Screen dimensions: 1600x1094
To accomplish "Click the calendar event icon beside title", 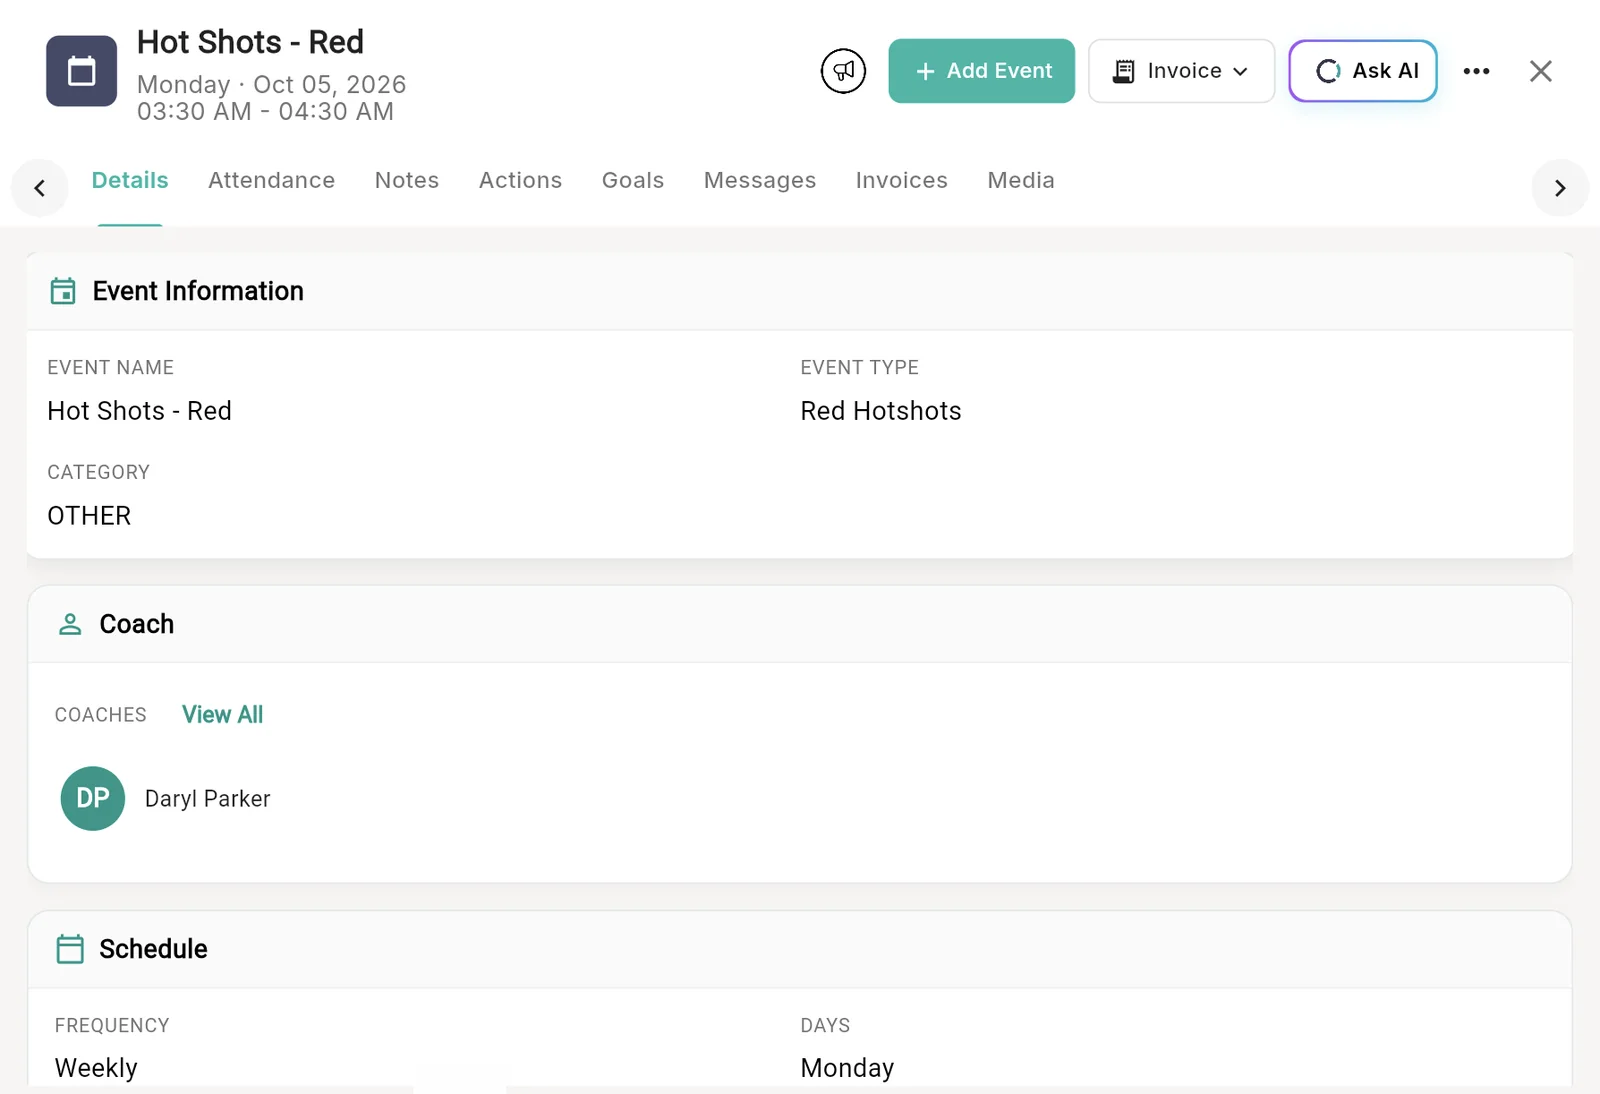I will click(x=81, y=71).
